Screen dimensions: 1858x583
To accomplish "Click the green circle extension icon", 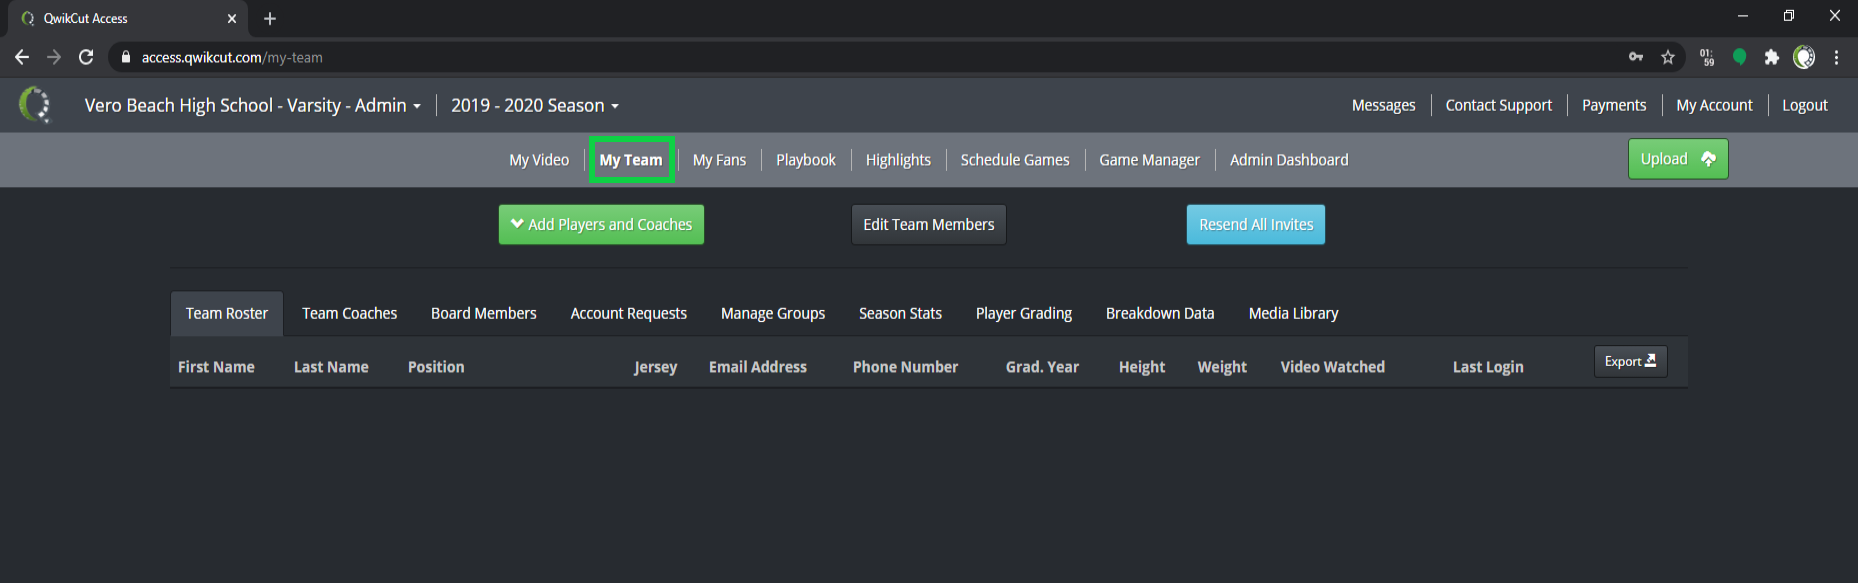I will pyautogui.click(x=1739, y=57).
